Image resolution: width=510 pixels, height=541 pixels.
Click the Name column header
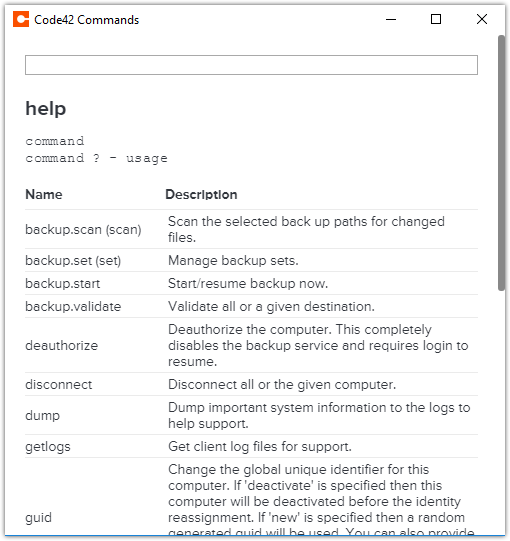pos(44,195)
